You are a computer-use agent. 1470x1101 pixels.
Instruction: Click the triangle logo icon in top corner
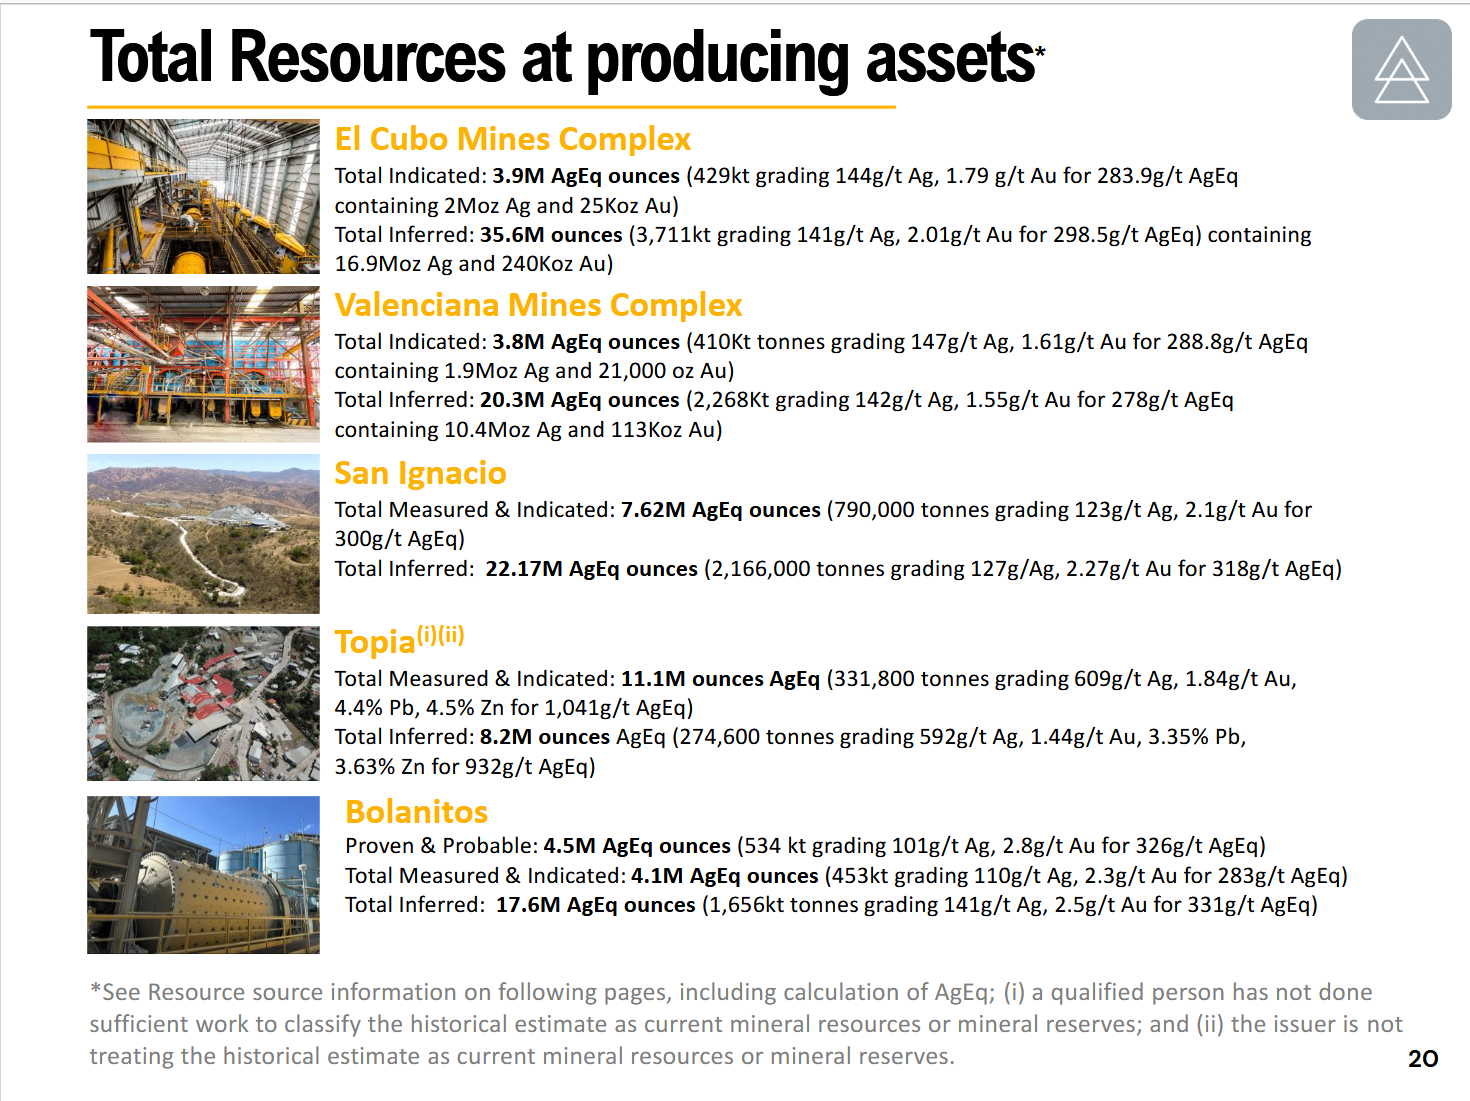pyautogui.click(x=1401, y=70)
